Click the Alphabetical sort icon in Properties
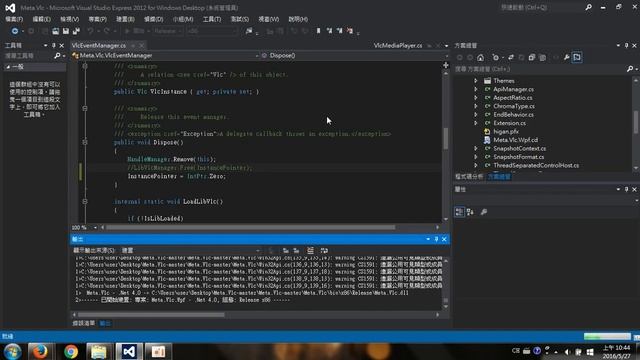640x360 pixels. click(470, 212)
